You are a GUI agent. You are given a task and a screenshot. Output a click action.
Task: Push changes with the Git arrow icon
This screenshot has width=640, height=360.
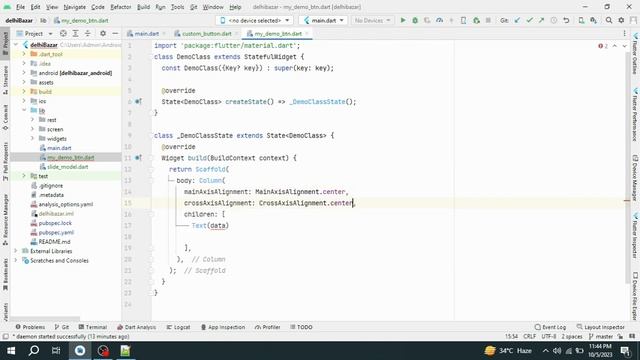(541, 20)
